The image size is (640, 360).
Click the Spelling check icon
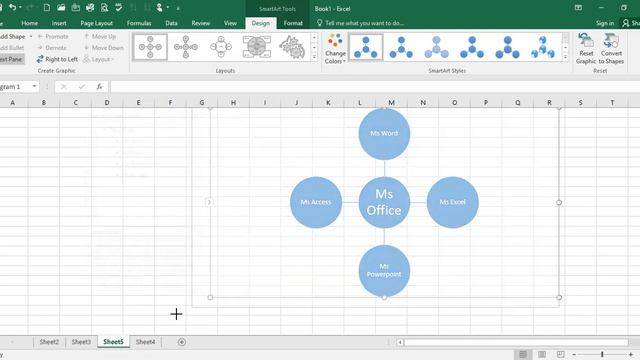[119, 7]
